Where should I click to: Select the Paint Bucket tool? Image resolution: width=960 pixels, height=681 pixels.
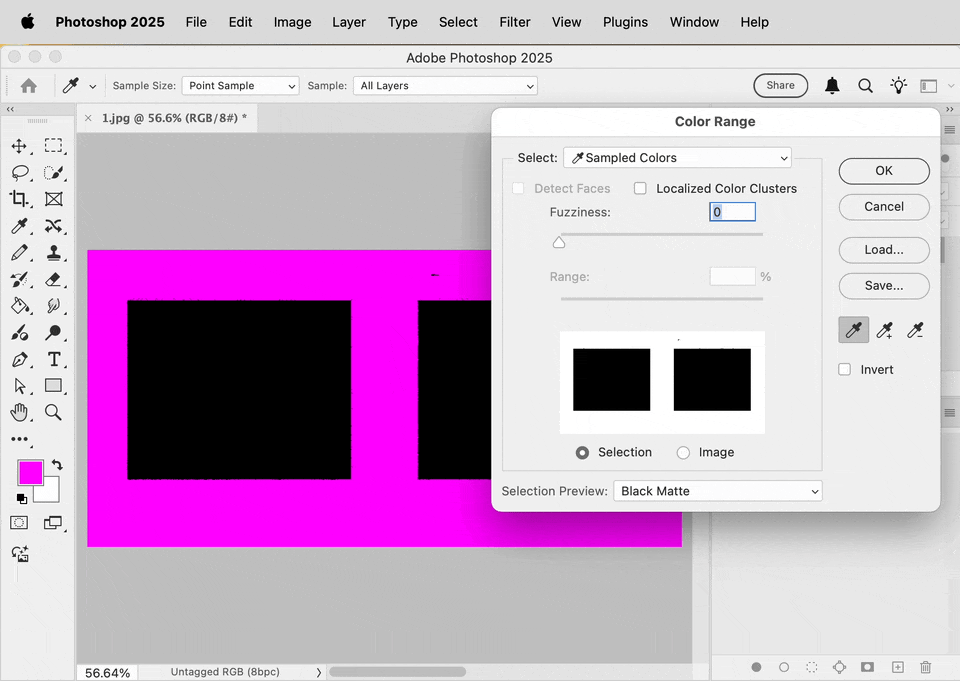point(20,306)
